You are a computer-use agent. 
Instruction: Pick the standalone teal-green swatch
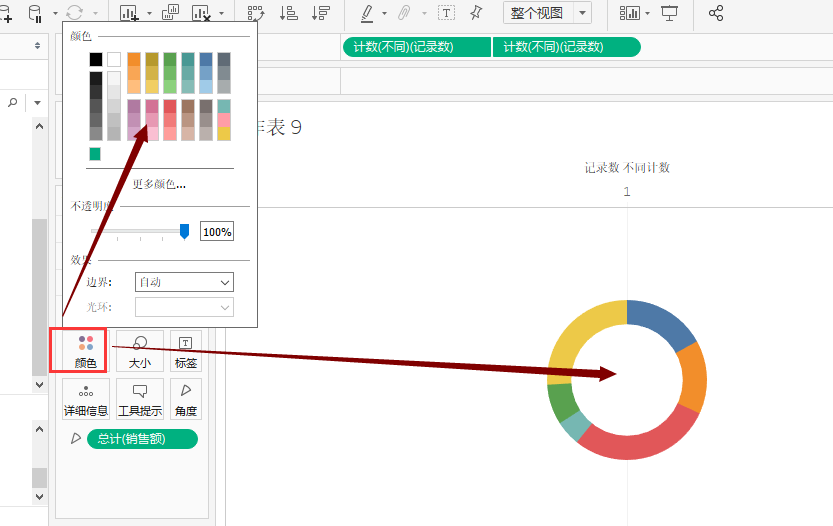(95, 154)
